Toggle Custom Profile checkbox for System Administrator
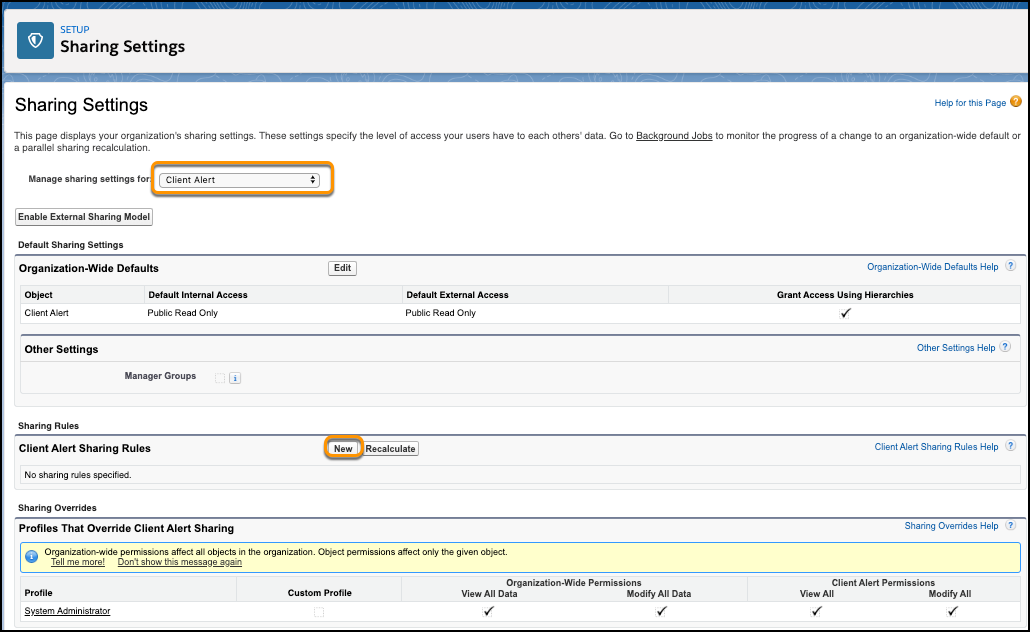 (319, 611)
